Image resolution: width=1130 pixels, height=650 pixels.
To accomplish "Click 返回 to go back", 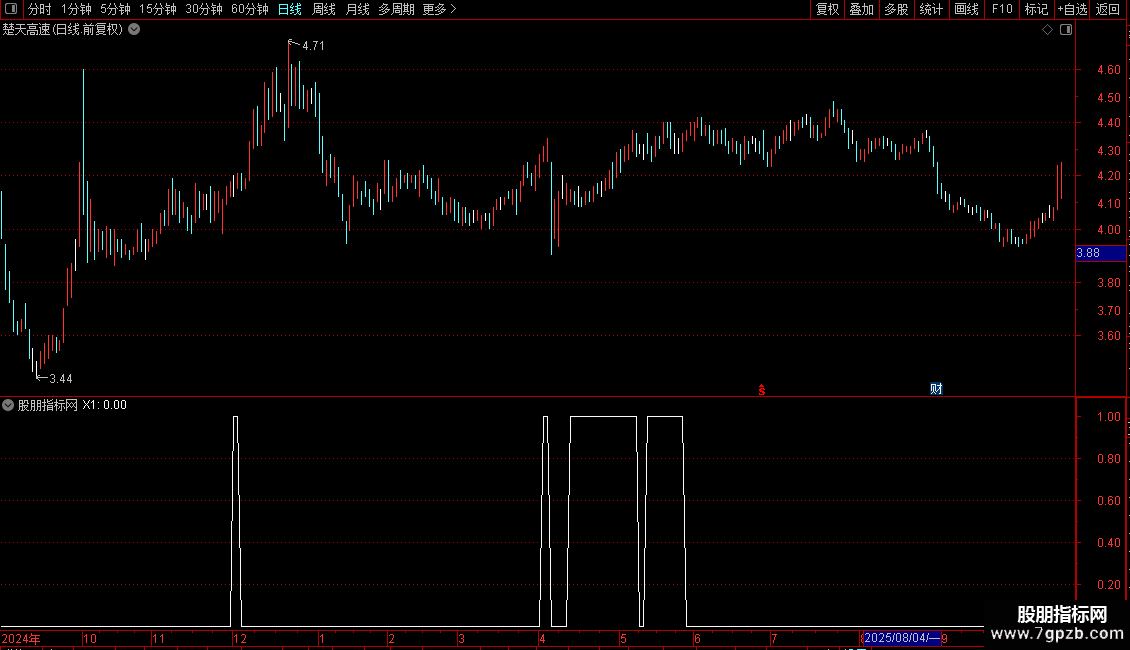I will [x=1108, y=9].
